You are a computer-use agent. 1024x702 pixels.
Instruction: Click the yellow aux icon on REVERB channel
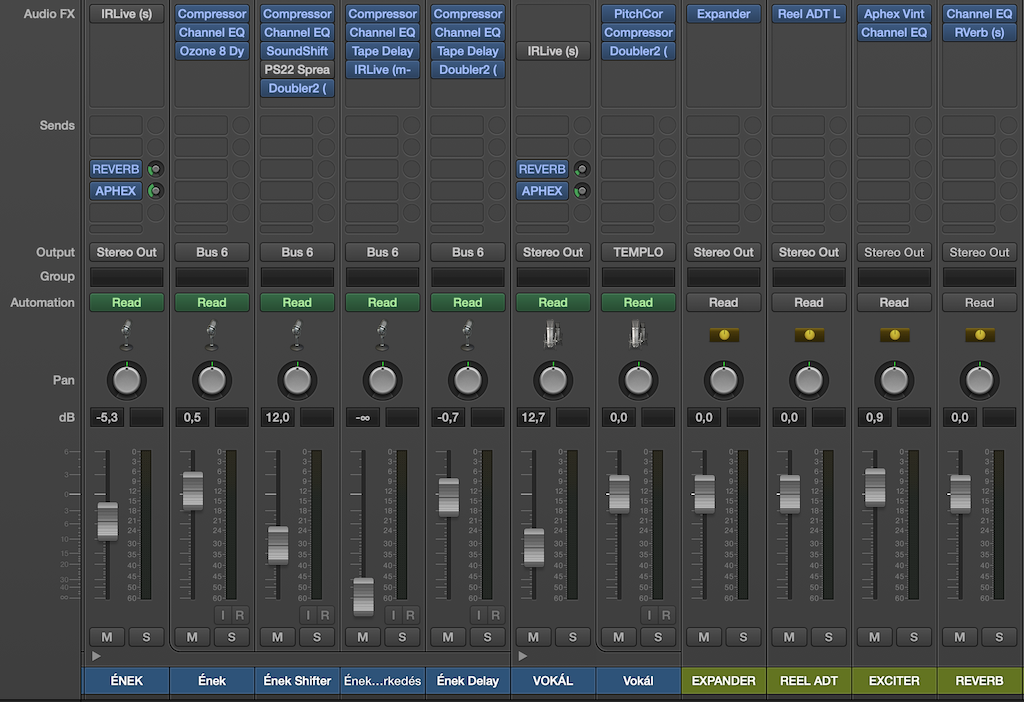(979, 335)
